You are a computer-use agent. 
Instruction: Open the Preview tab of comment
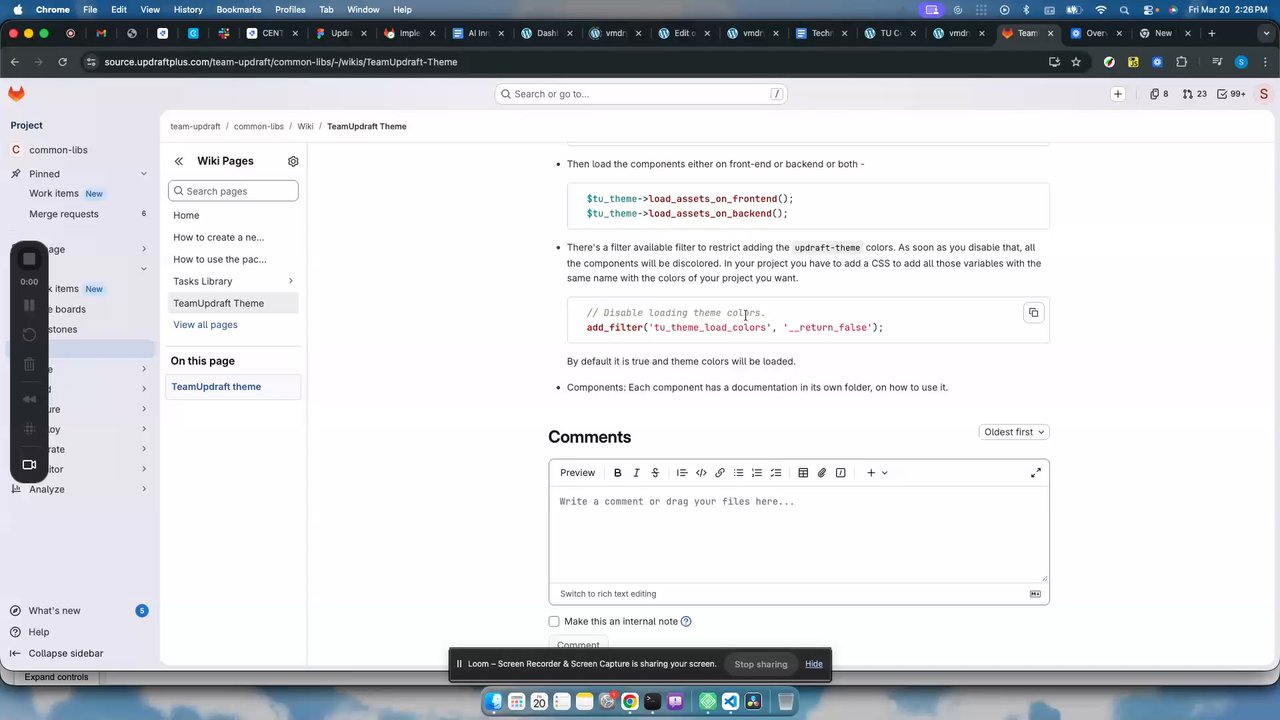click(x=577, y=473)
